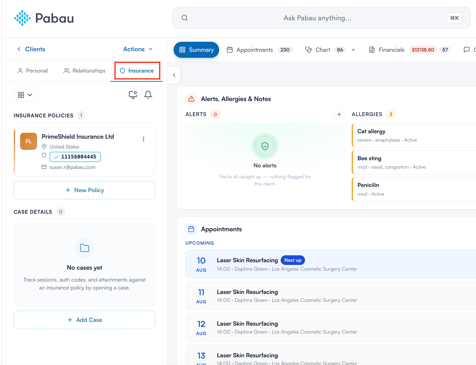The width and height of the screenshot is (476, 365).
Task: Click the Financials $12138.80 balance badge
Action: 423,50
